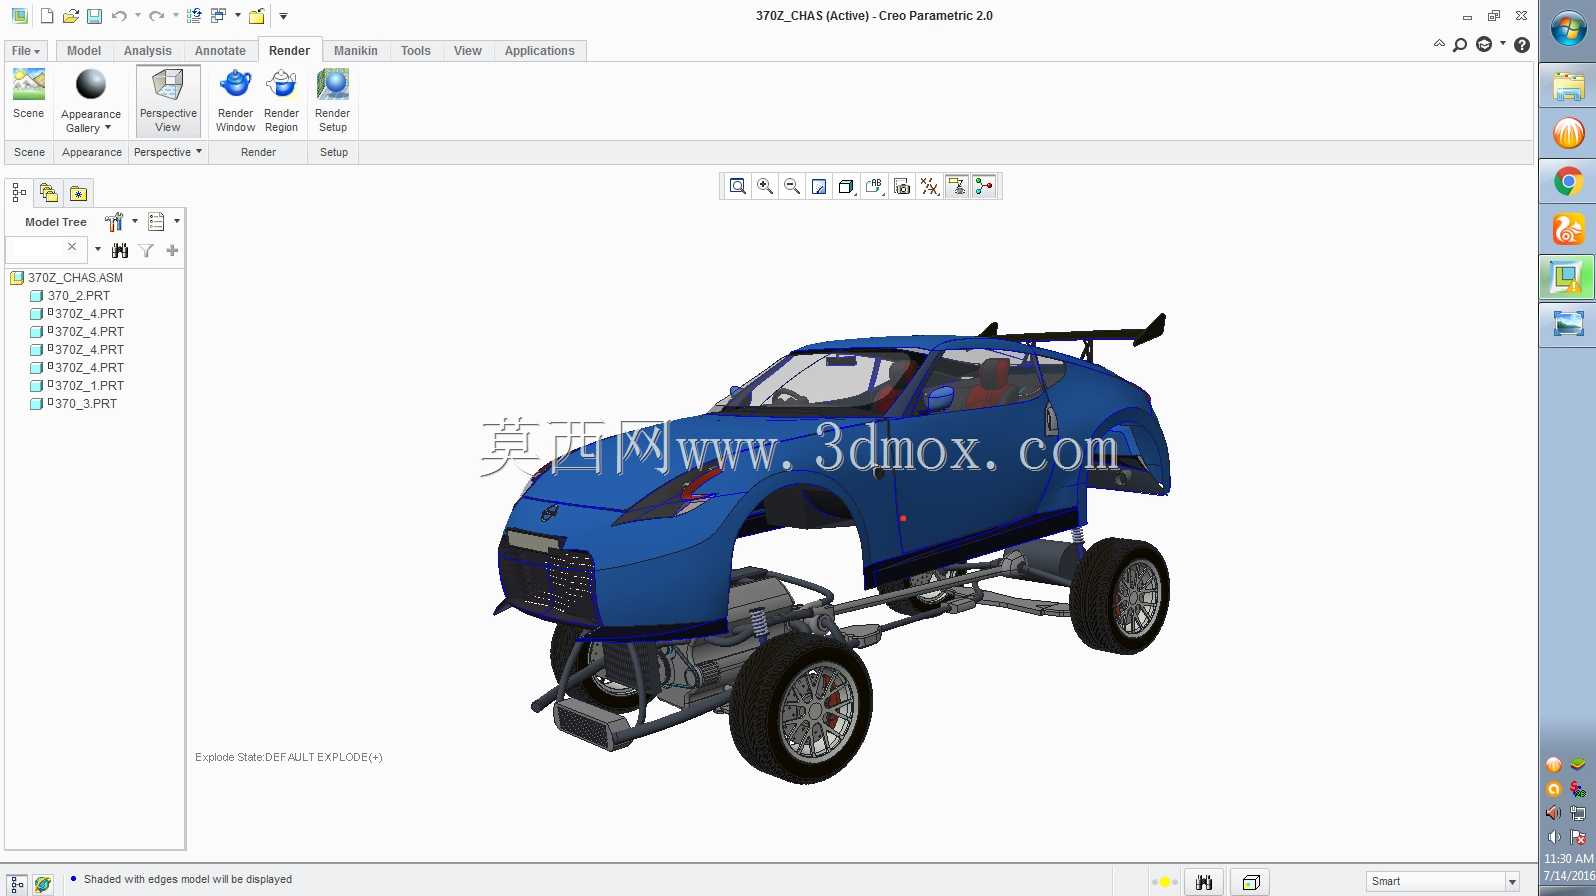Select 370_3.PRT in the tree
Viewport: 1596px width, 896px height.
click(x=86, y=404)
